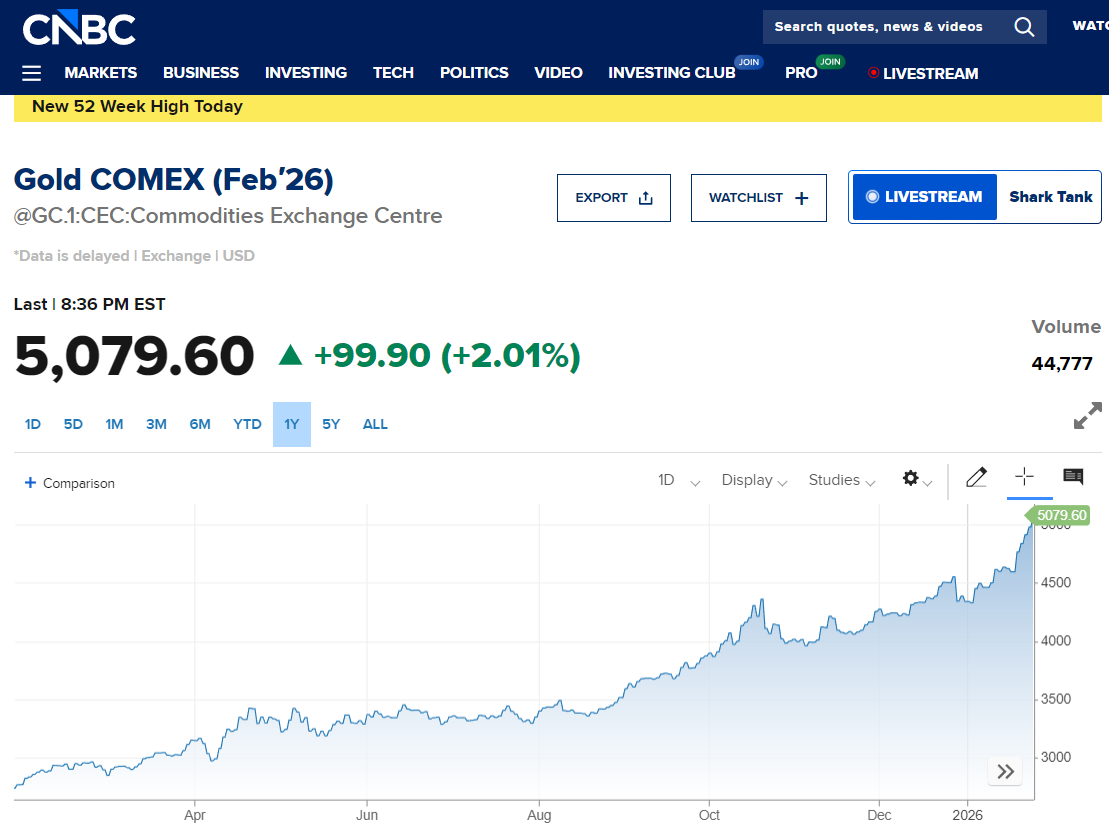
Task: Click the search quotes input field
Action: click(x=880, y=27)
